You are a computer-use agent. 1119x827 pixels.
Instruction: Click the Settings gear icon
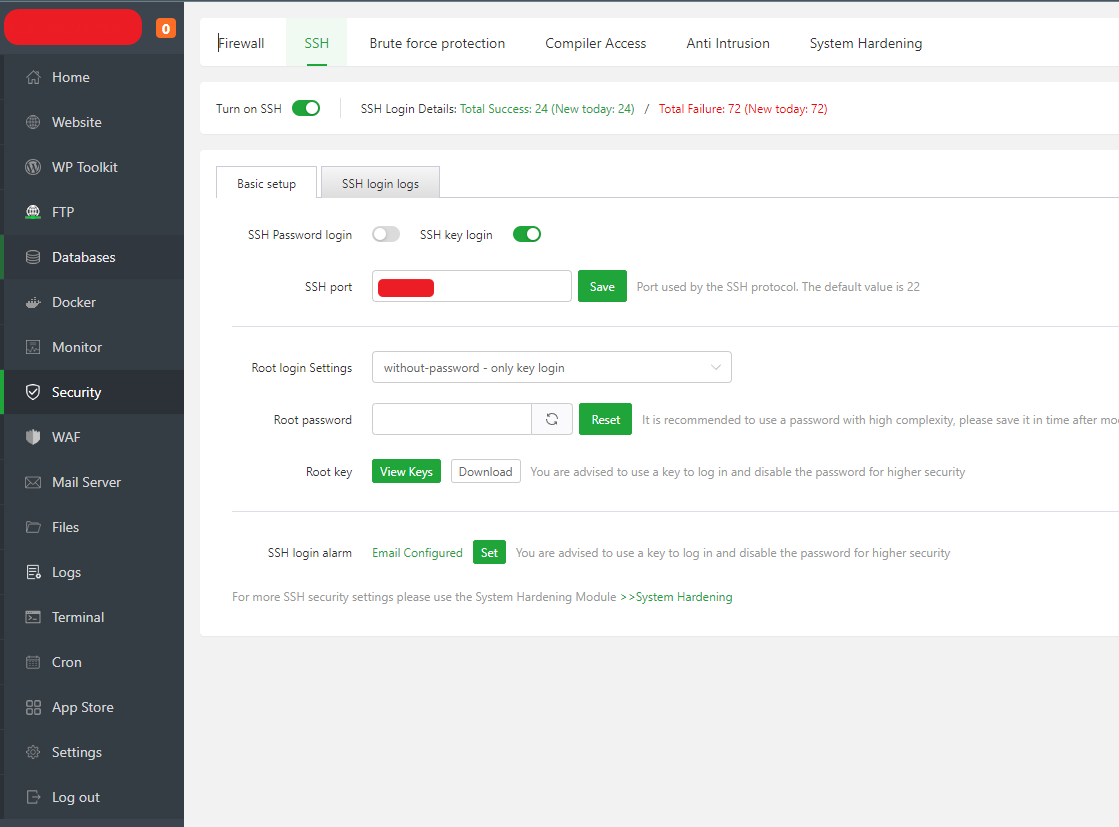click(33, 751)
